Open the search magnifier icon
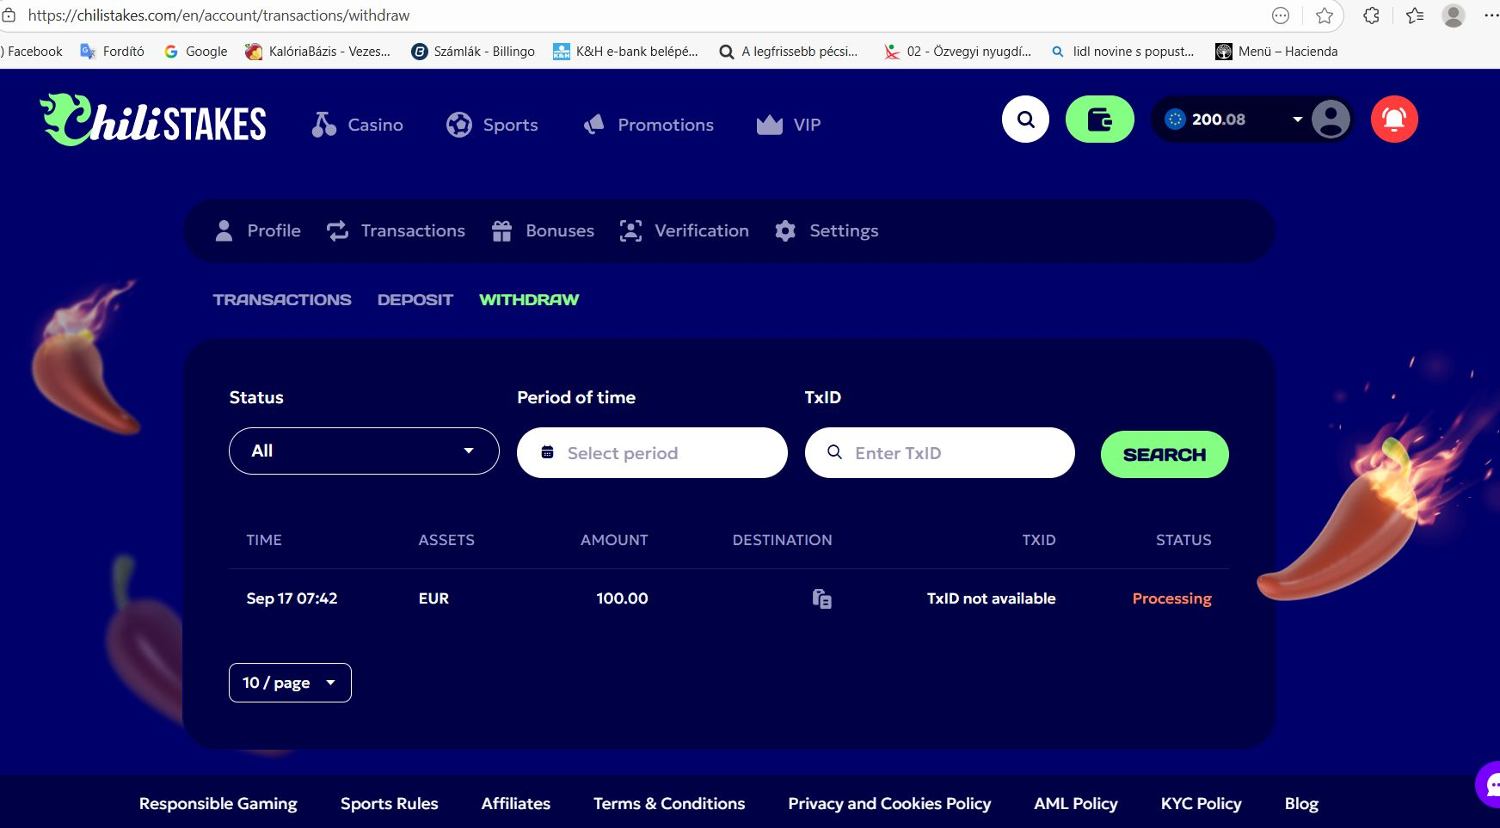 point(1025,120)
